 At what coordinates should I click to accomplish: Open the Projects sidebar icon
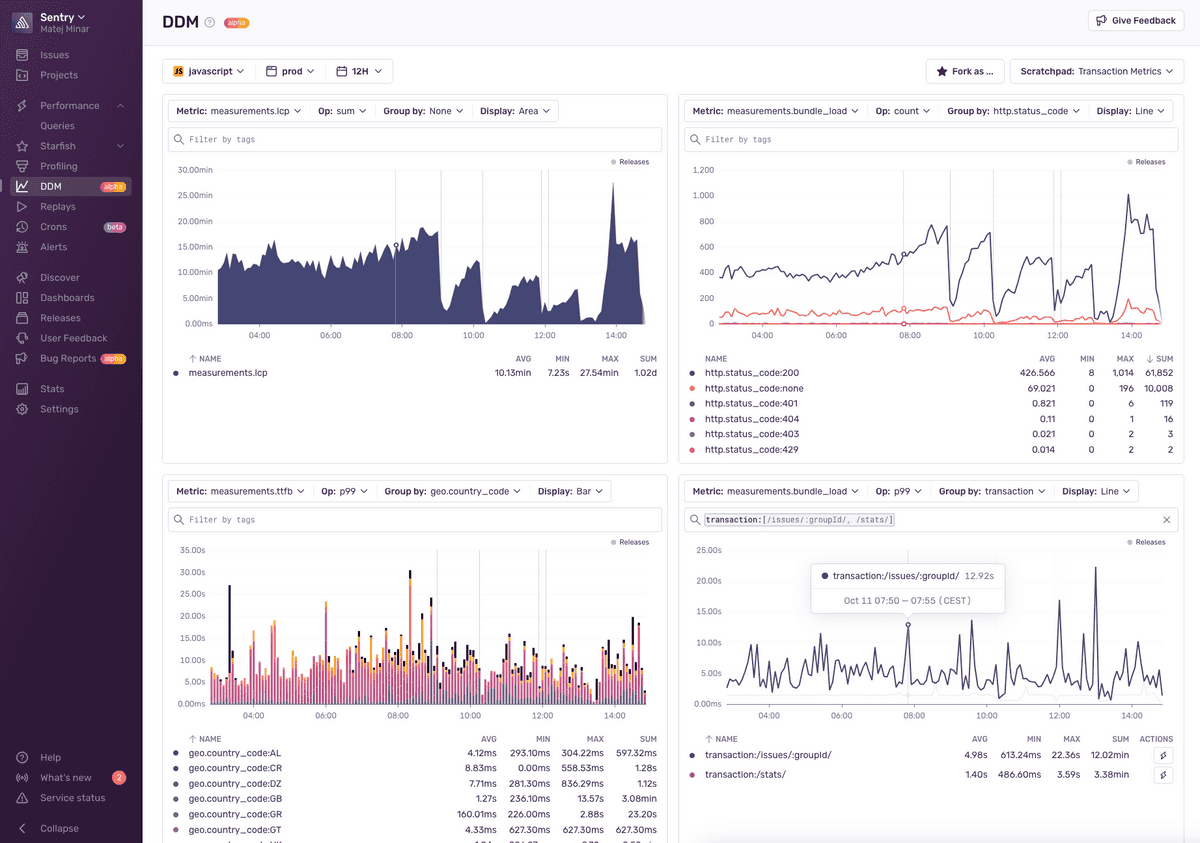pos(22,75)
